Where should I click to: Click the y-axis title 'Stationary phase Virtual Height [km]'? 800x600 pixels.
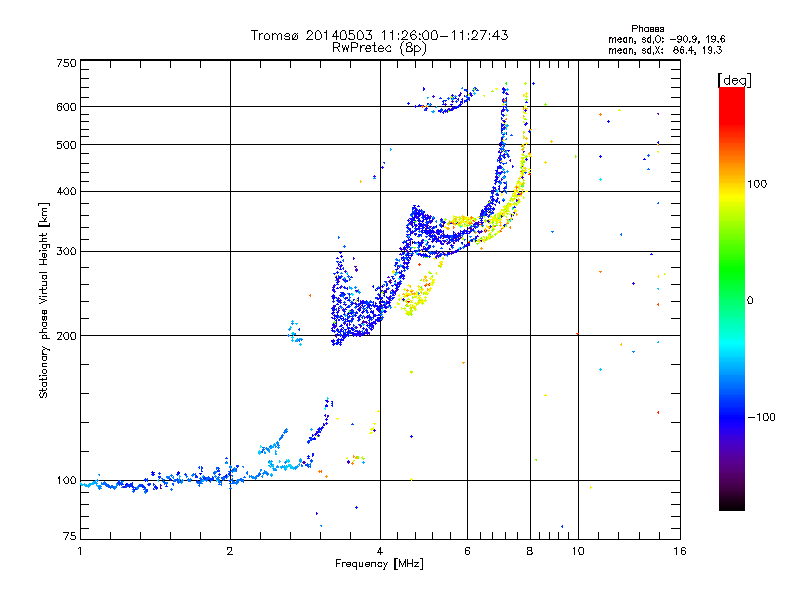click(x=43, y=301)
